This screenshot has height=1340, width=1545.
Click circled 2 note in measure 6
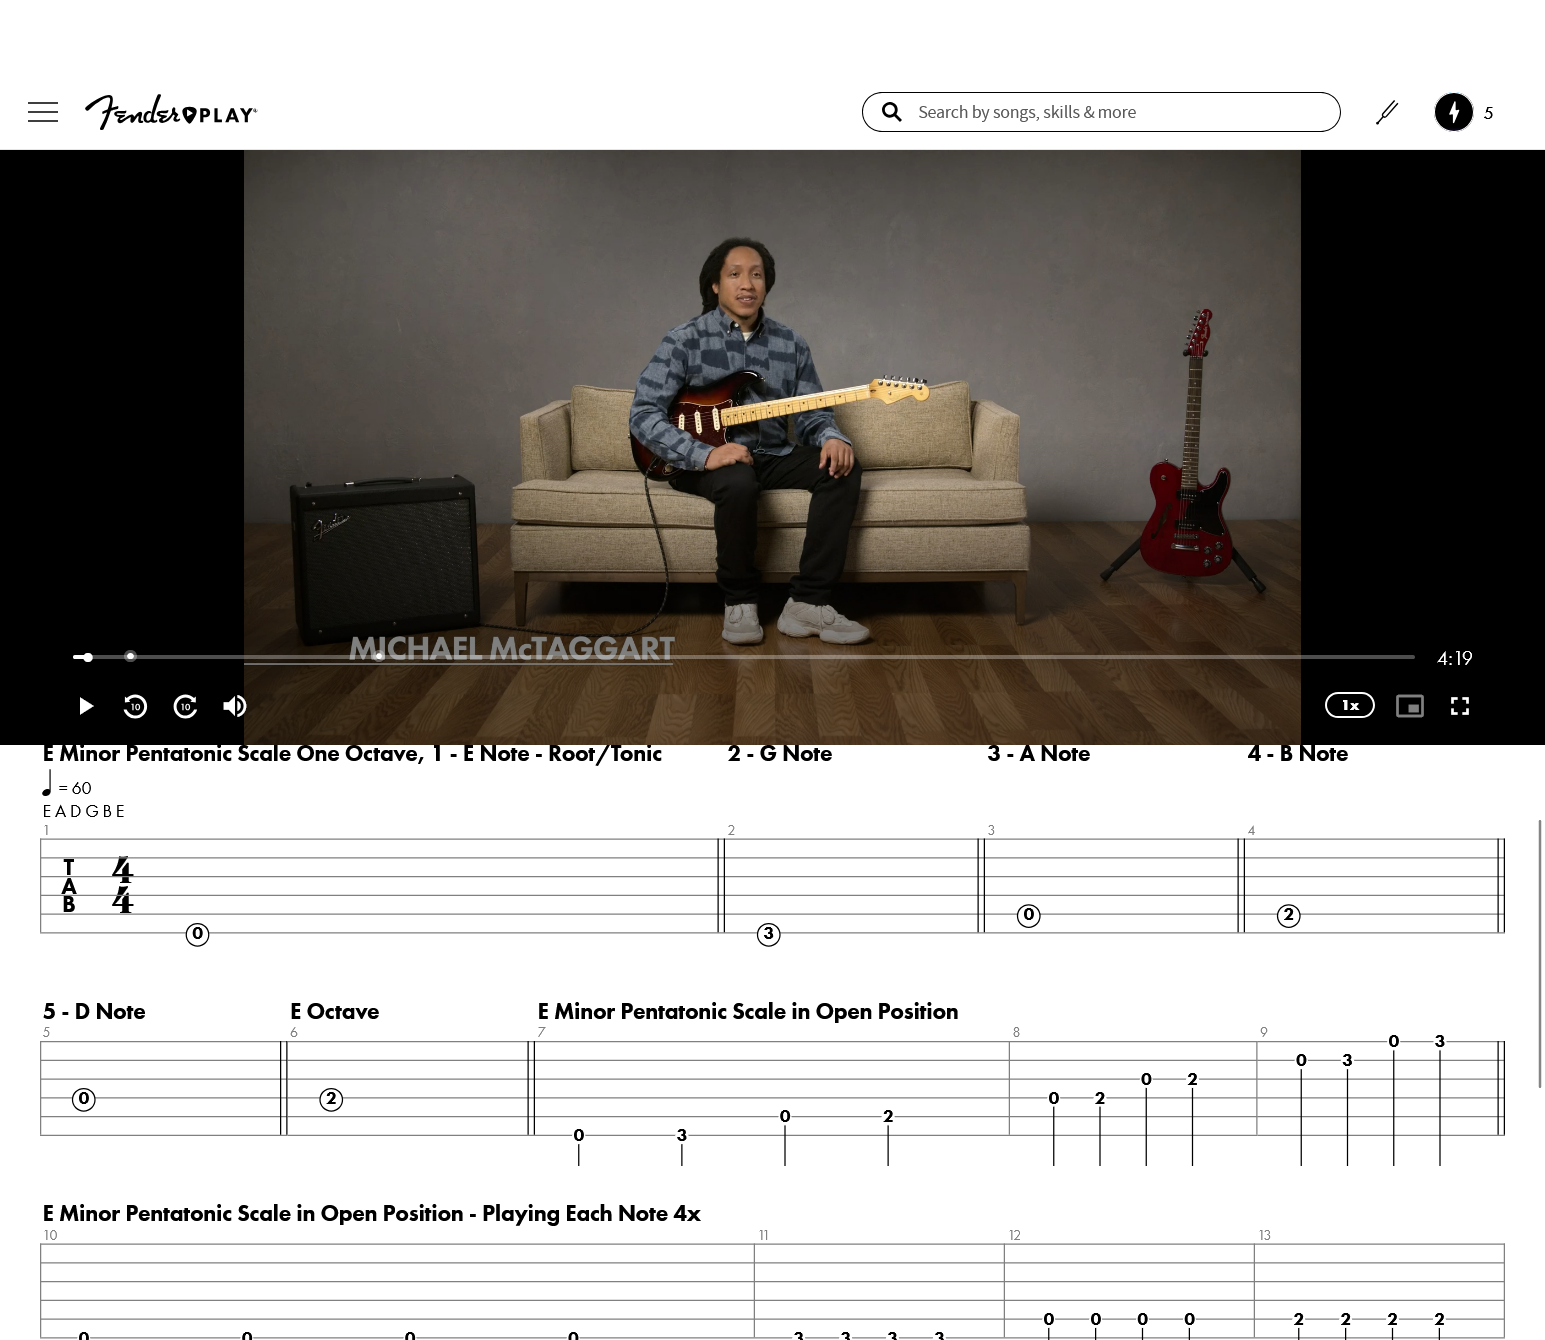pos(331,1099)
